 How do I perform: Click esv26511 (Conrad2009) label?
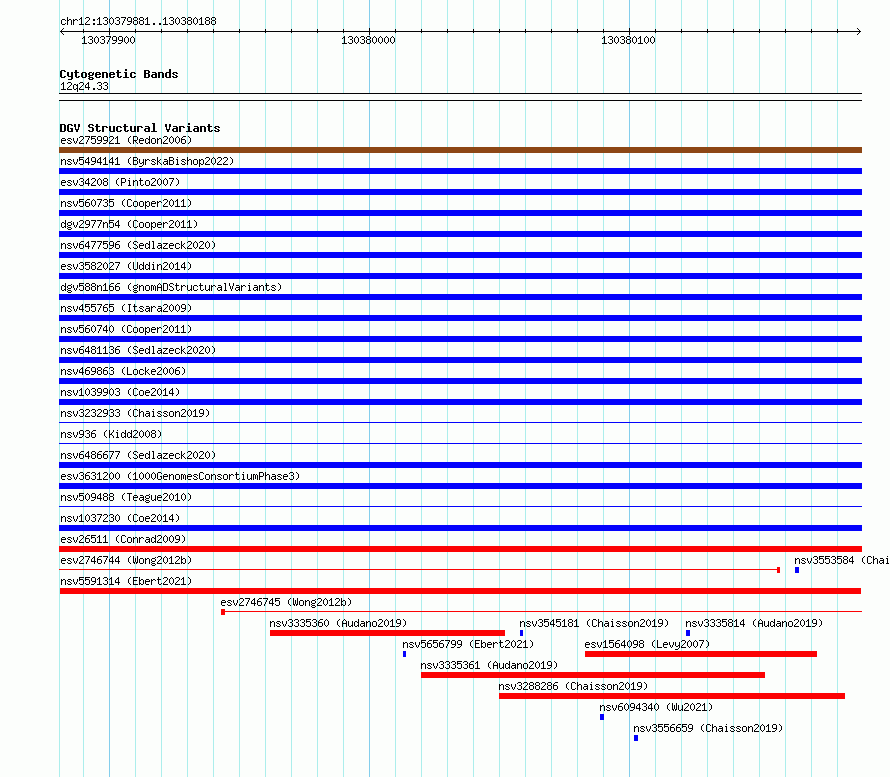(123, 539)
